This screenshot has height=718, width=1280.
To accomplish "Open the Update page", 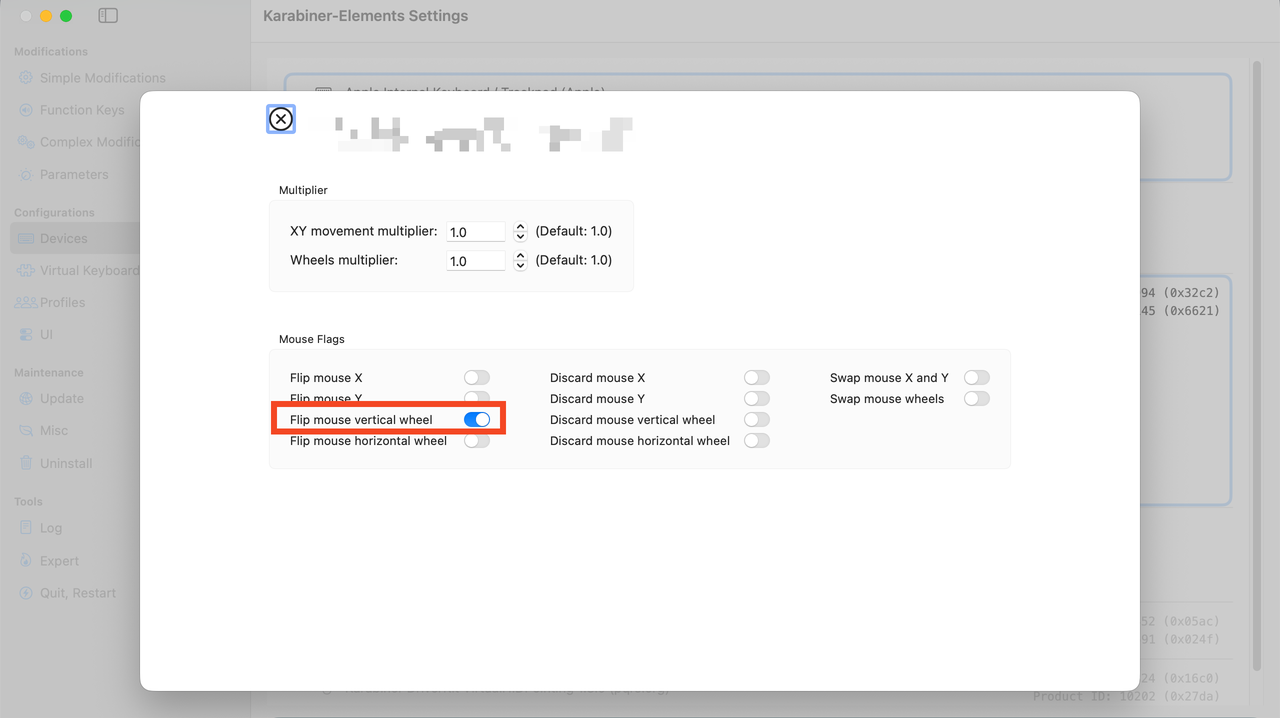I will [61, 398].
